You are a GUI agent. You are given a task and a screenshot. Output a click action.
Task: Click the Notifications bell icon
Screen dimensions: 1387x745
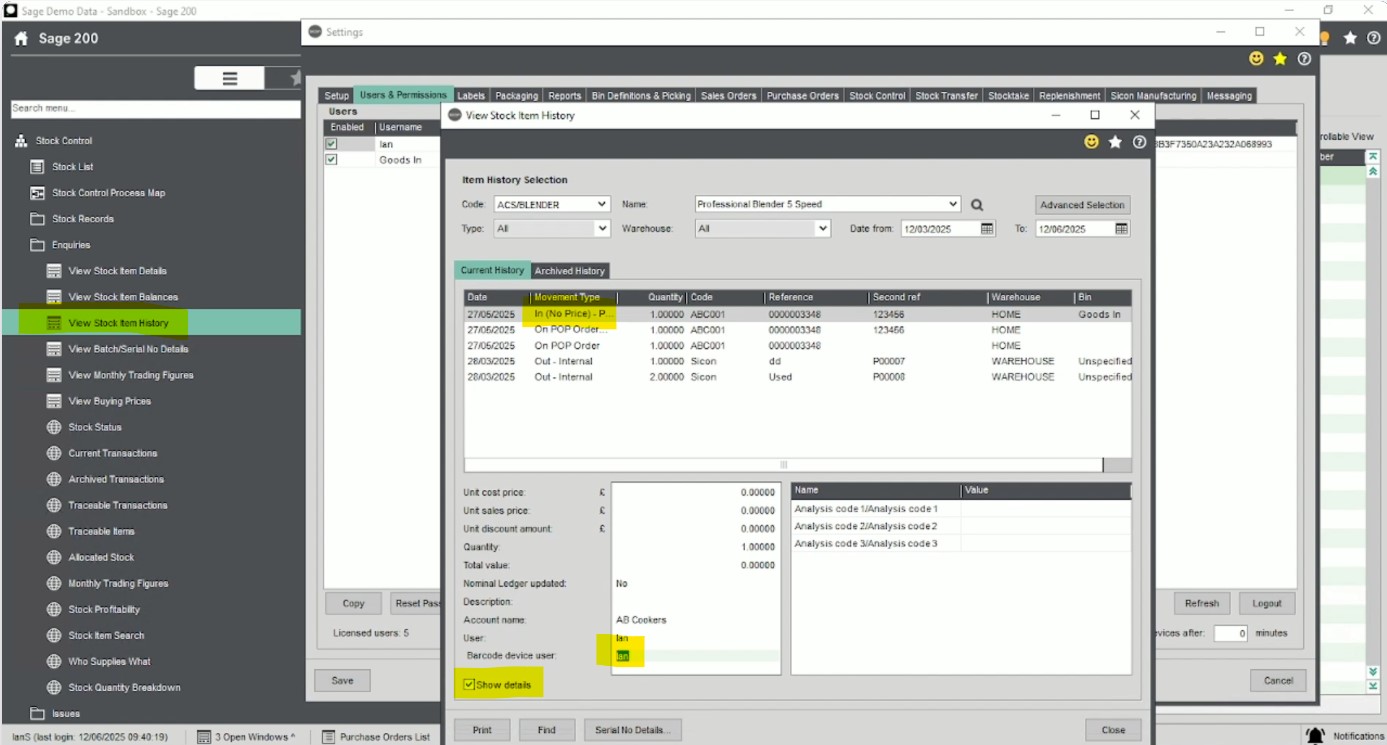1315,736
